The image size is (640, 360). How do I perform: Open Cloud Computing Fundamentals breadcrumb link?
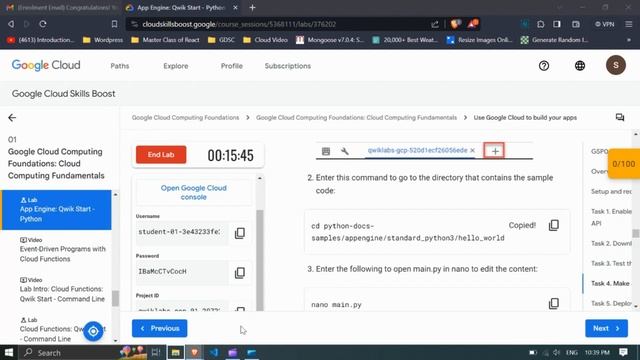pos(356,118)
